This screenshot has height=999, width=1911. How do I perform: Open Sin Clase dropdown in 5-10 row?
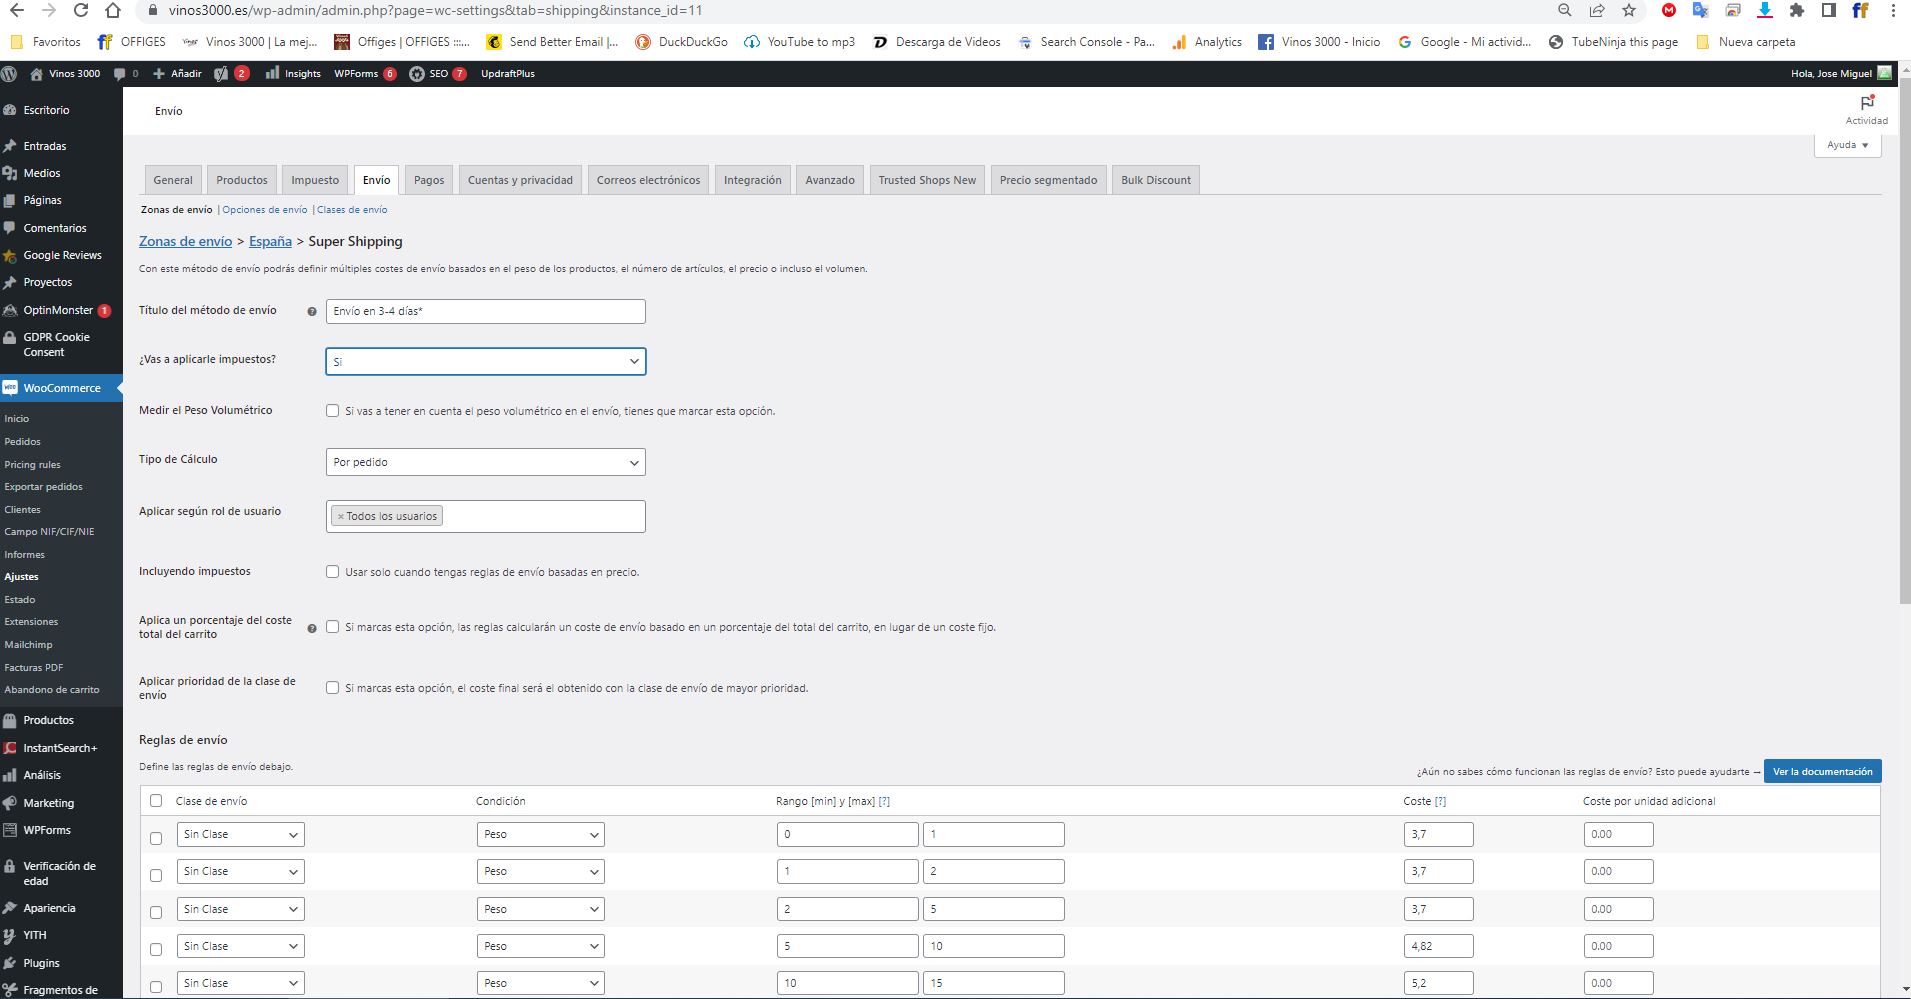[x=241, y=946]
